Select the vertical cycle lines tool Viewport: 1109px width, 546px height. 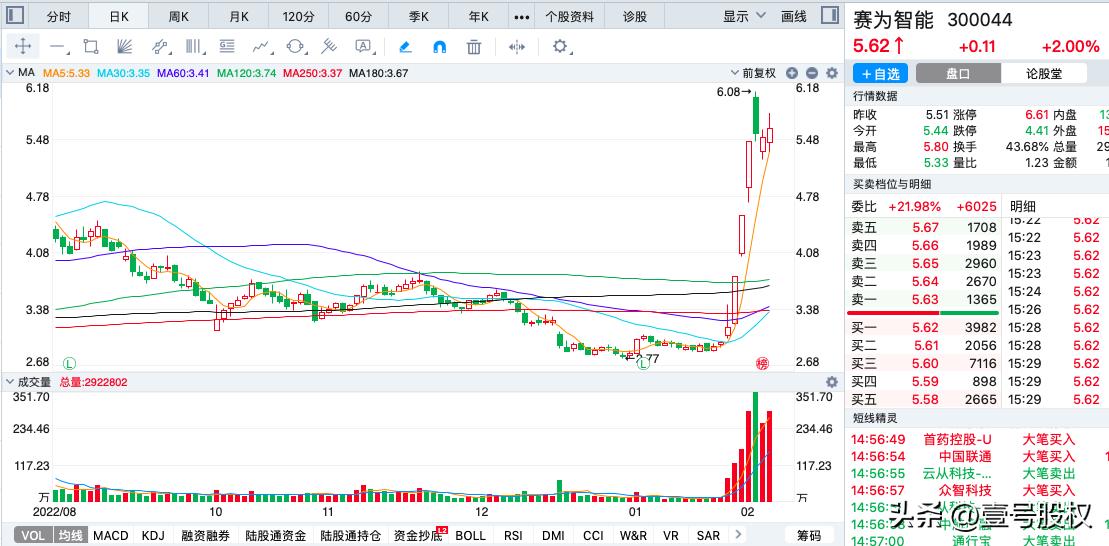point(194,47)
